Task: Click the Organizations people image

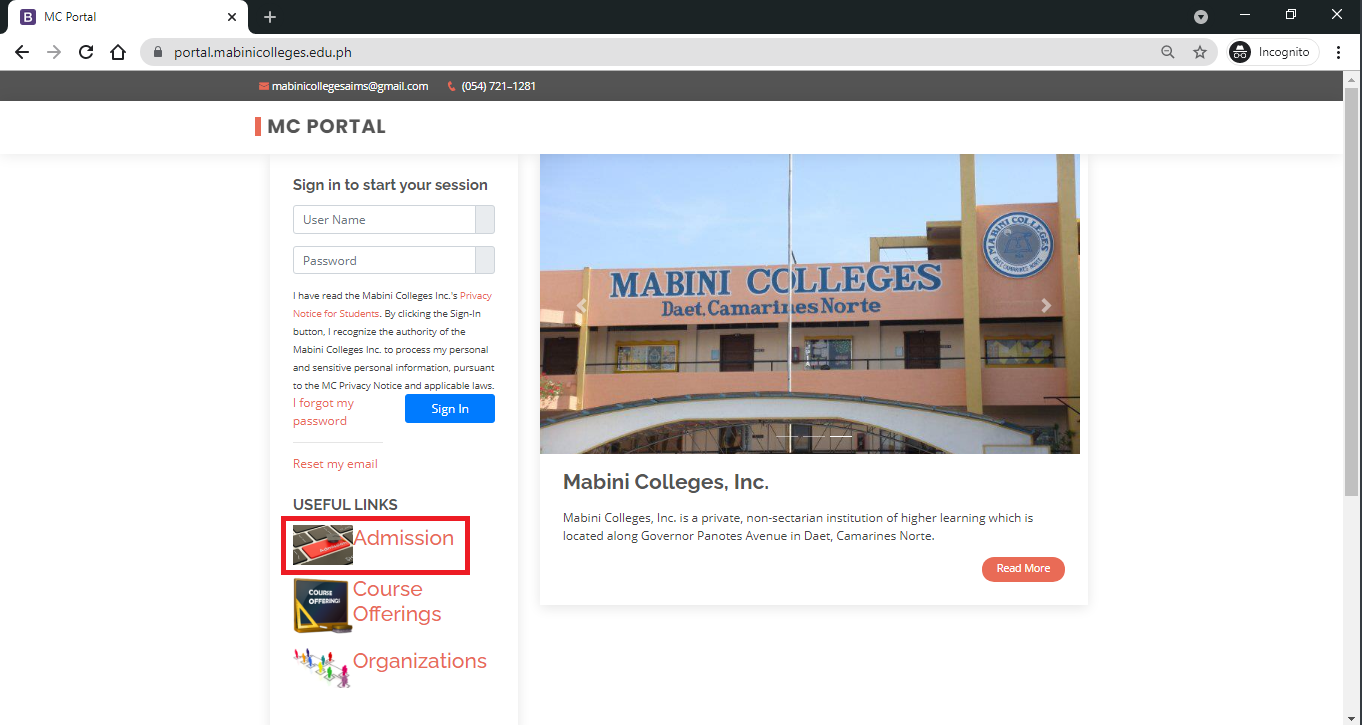Action: (x=322, y=667)
